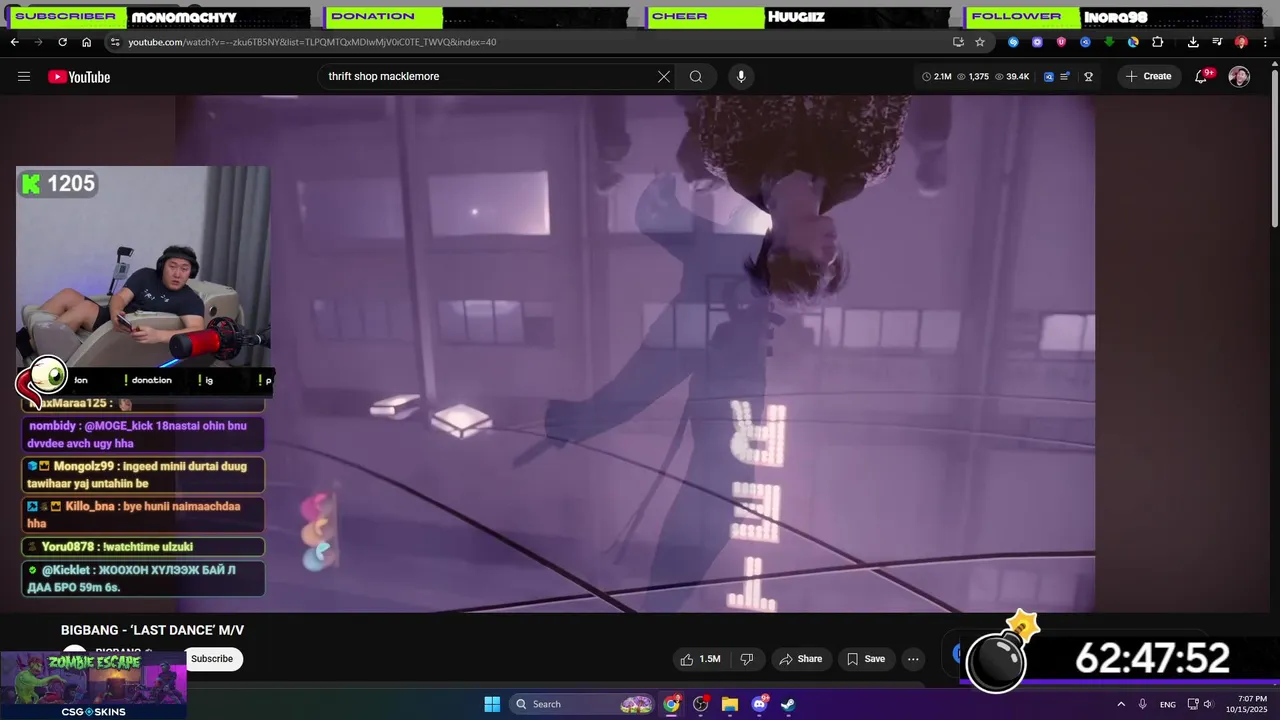Install app icon in the address bar

[958, 42]
